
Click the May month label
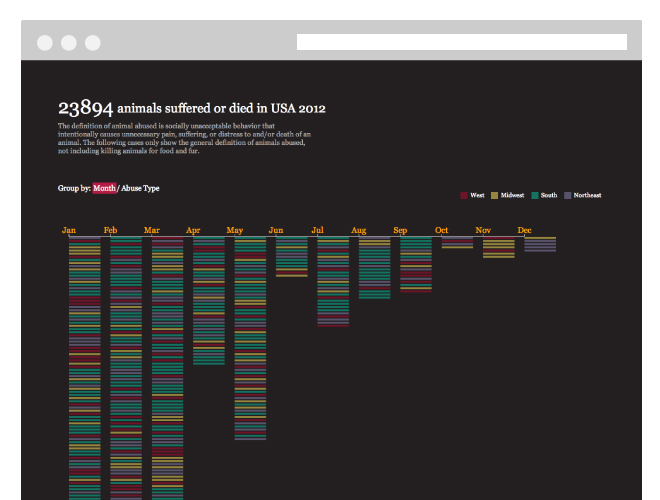[x=234, y=230]
